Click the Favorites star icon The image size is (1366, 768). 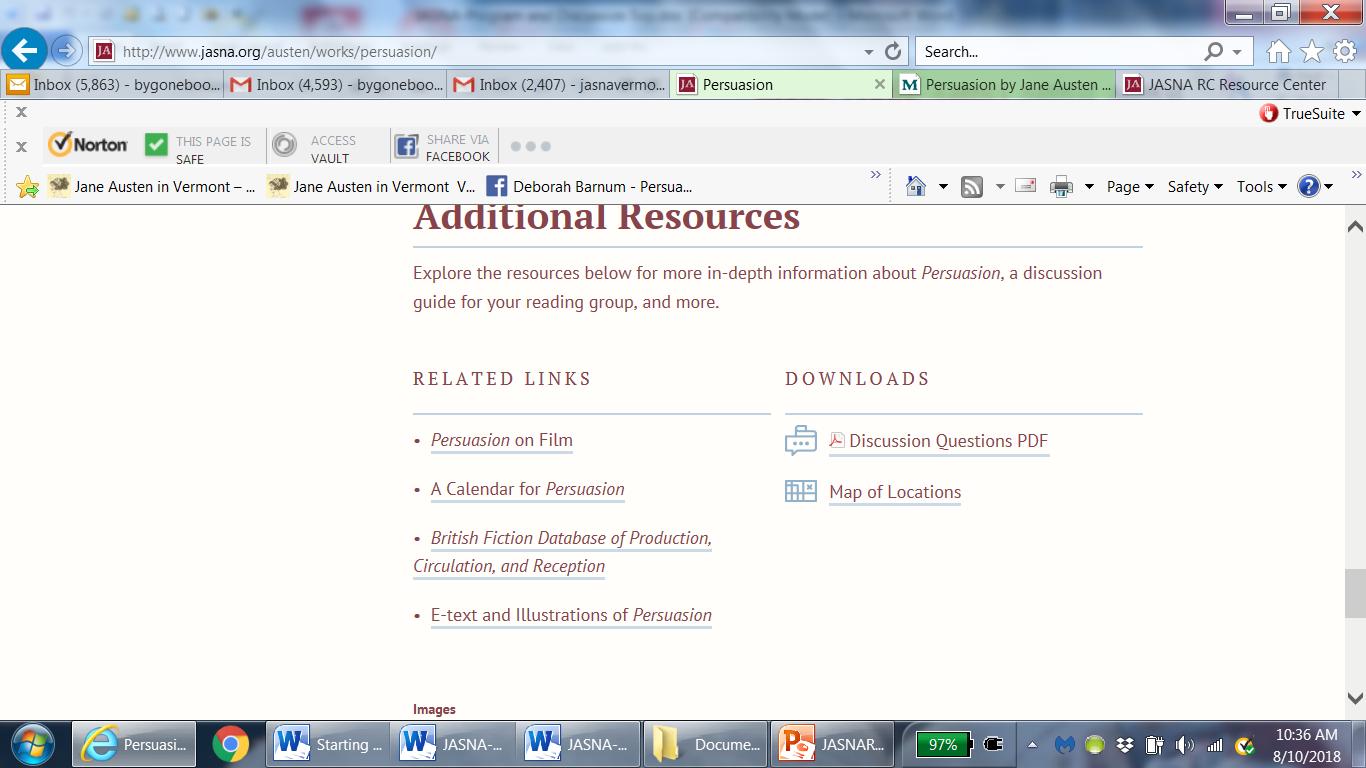coord(1311,51)
